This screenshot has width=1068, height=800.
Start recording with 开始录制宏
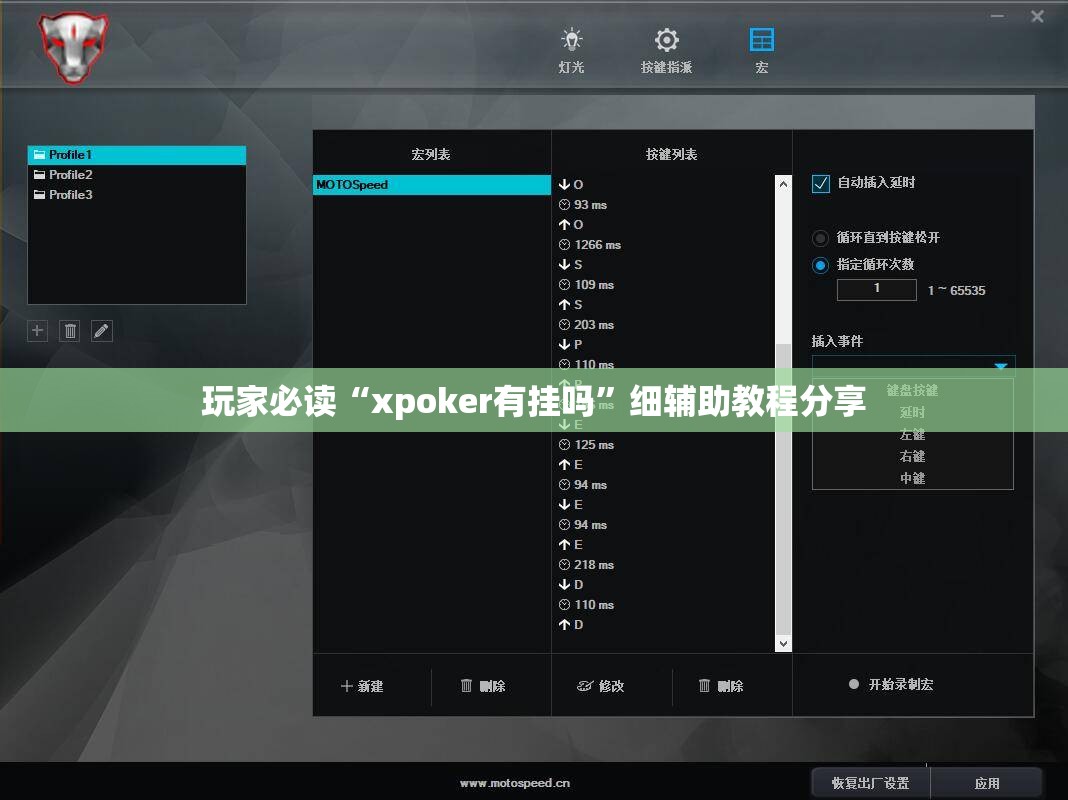click(x=891, y=684)
